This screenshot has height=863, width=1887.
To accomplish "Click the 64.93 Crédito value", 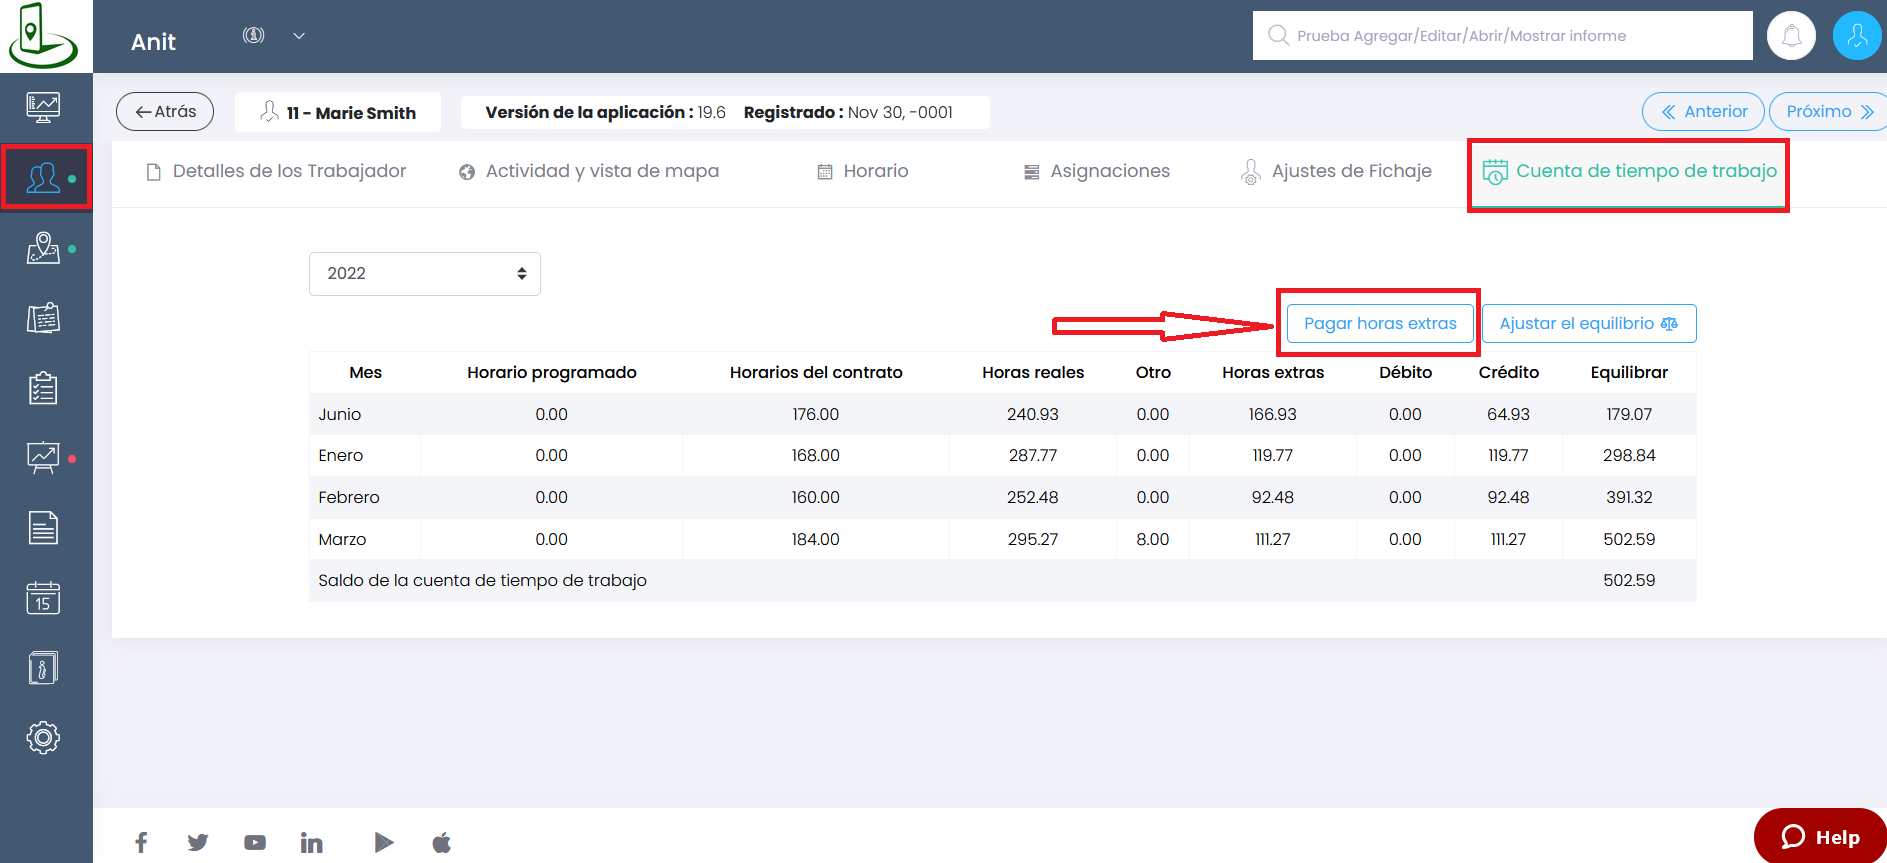I will [1508, 414].
